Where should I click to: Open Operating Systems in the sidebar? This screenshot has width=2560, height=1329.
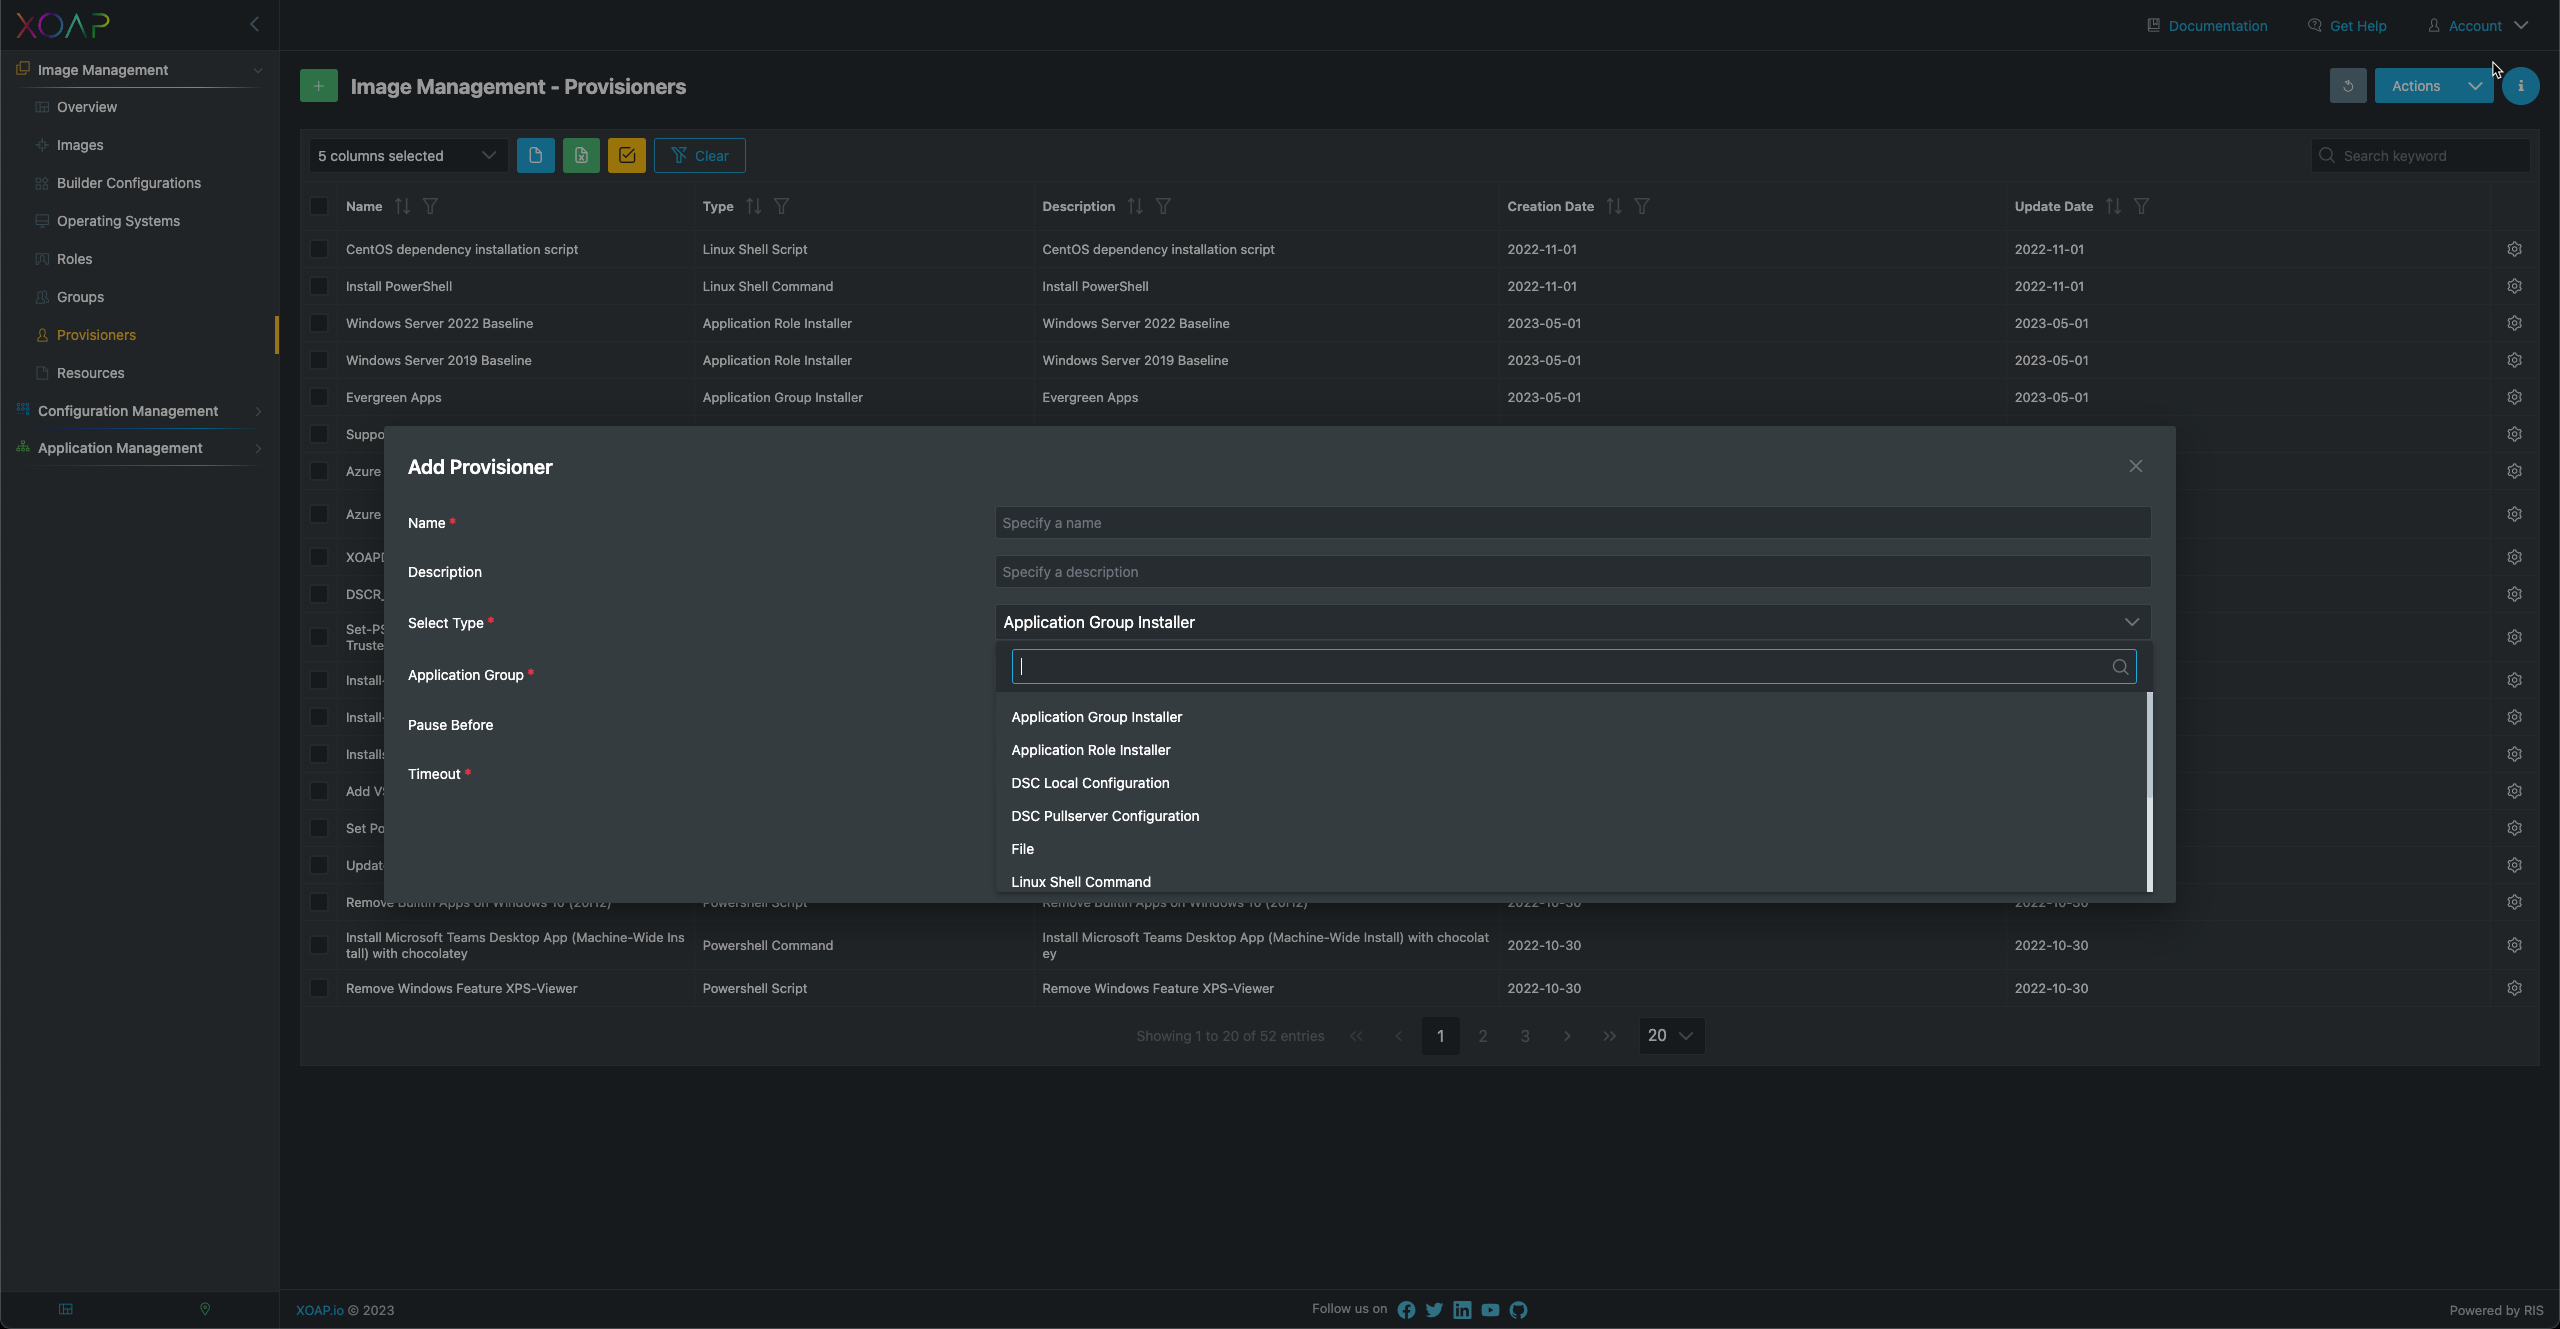(118, 221)
